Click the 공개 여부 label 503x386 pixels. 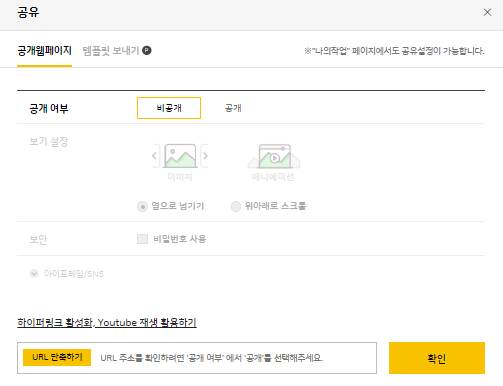(49, 109)
